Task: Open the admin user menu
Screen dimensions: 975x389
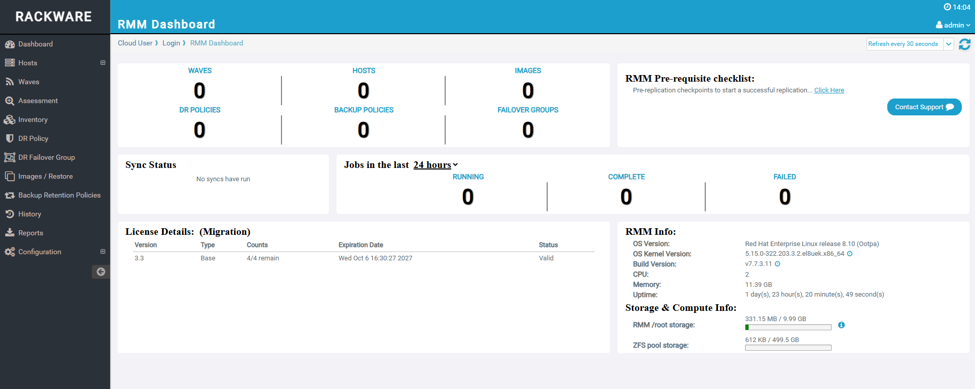Action: click(953, 25)
